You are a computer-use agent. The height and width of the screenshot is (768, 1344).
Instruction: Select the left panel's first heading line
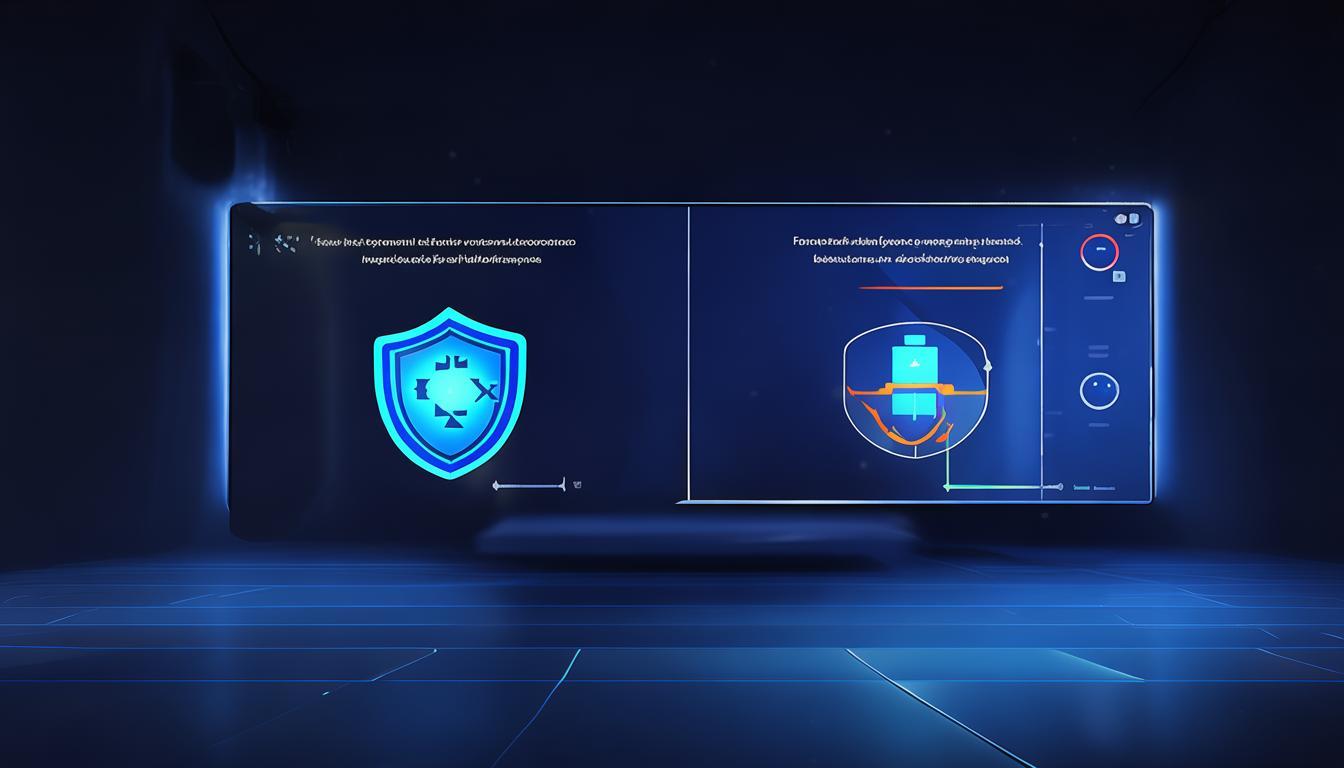(x=443, y=242)
